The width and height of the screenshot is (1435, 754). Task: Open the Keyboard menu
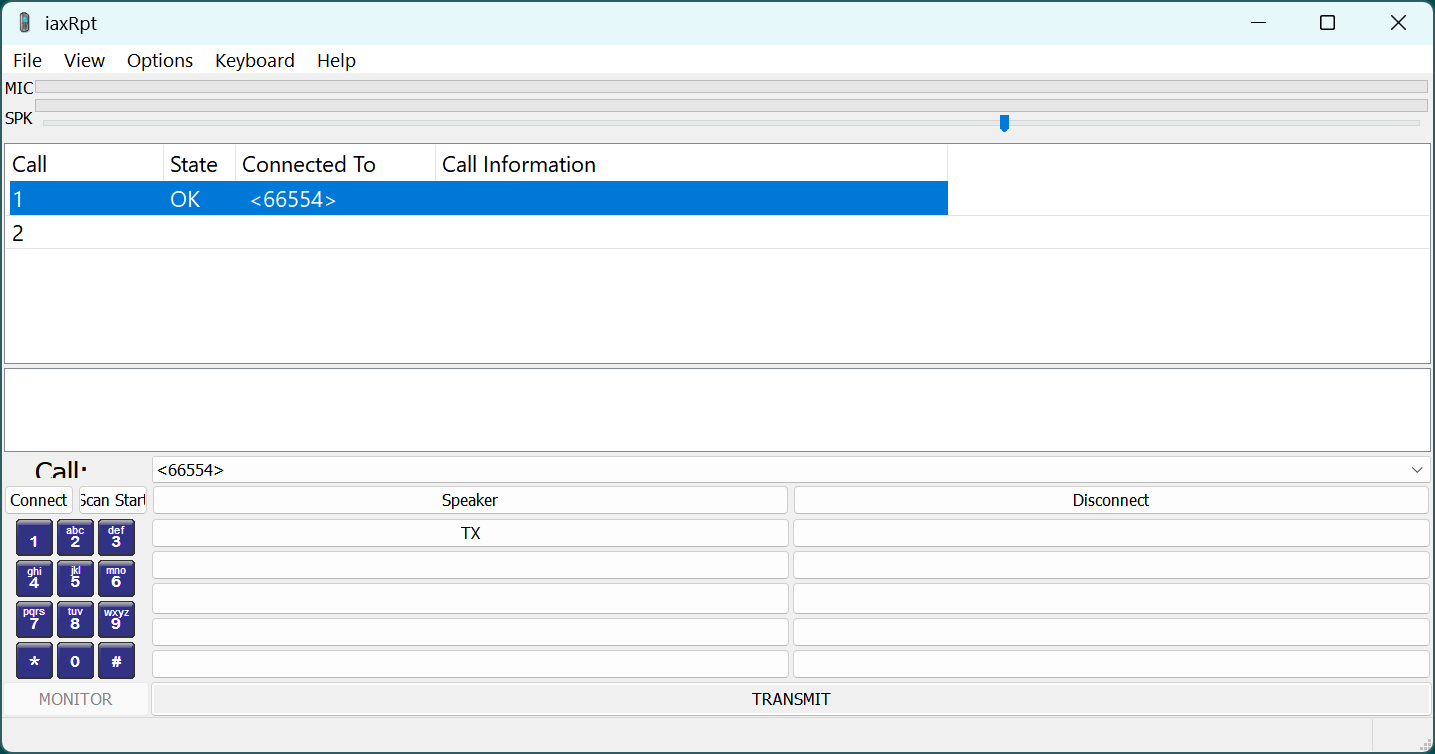pyautogui.click(x=254, y=60)
